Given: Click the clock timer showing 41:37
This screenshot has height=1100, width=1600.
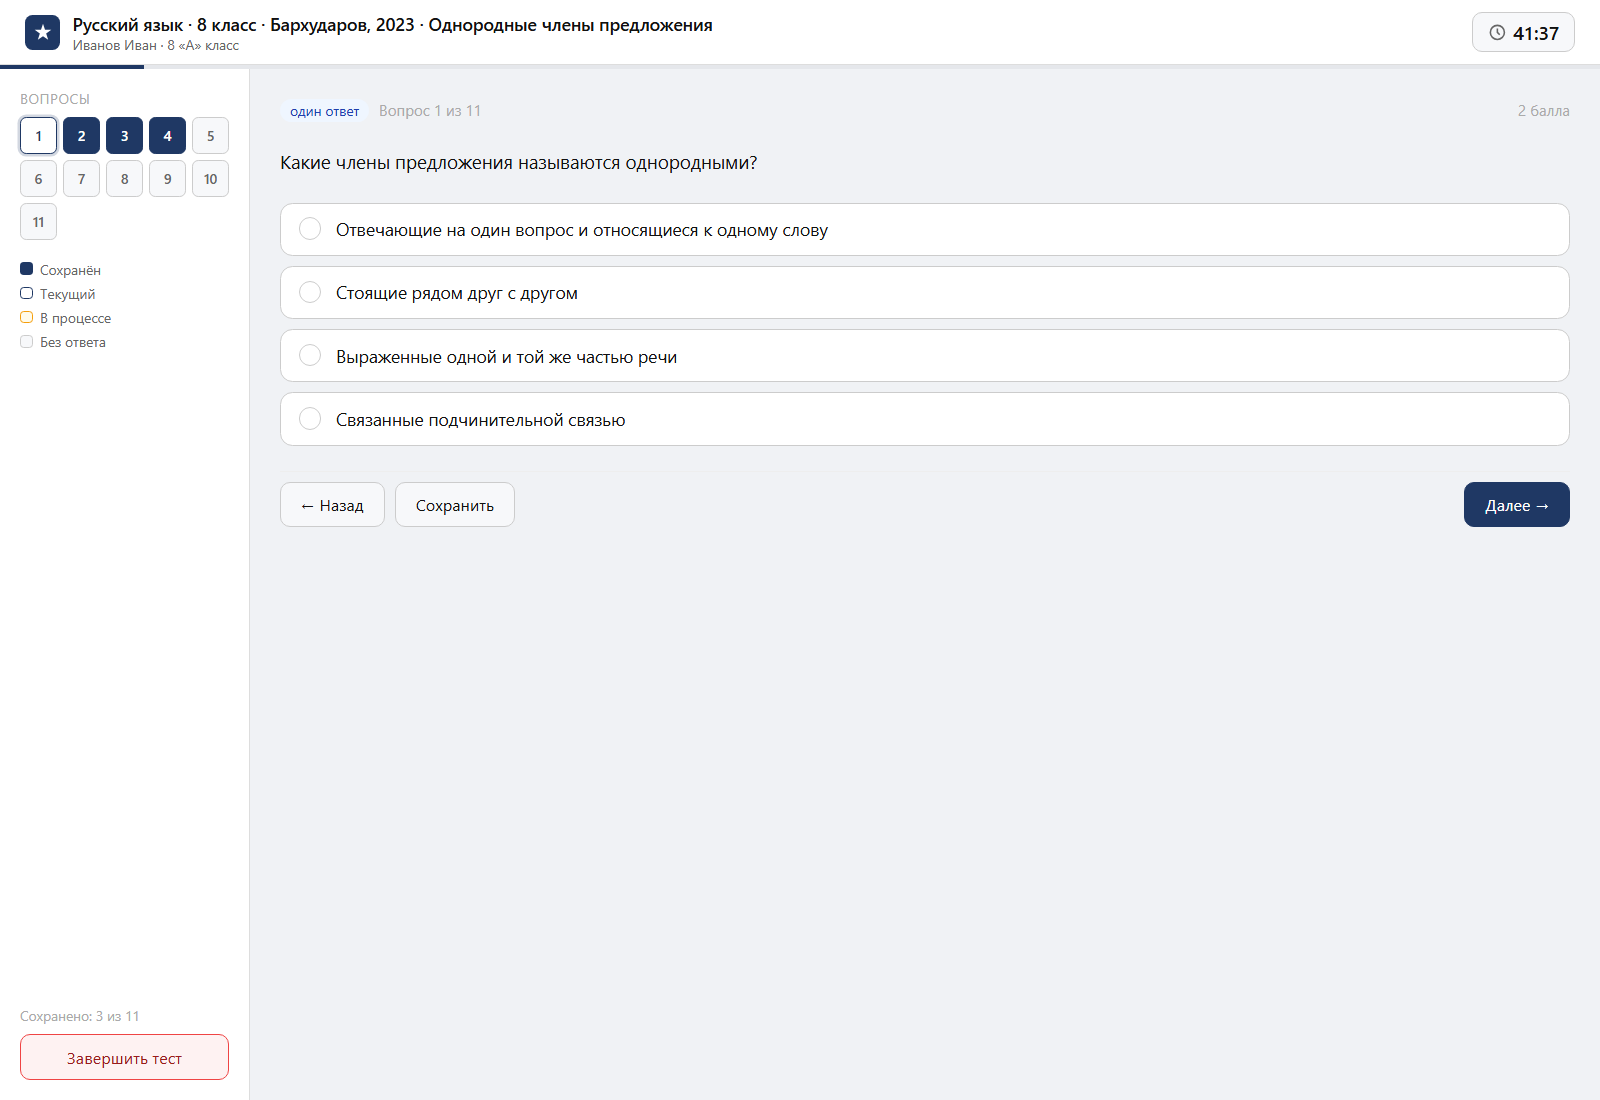Looking at the screenshot, I should [1523, 33].
